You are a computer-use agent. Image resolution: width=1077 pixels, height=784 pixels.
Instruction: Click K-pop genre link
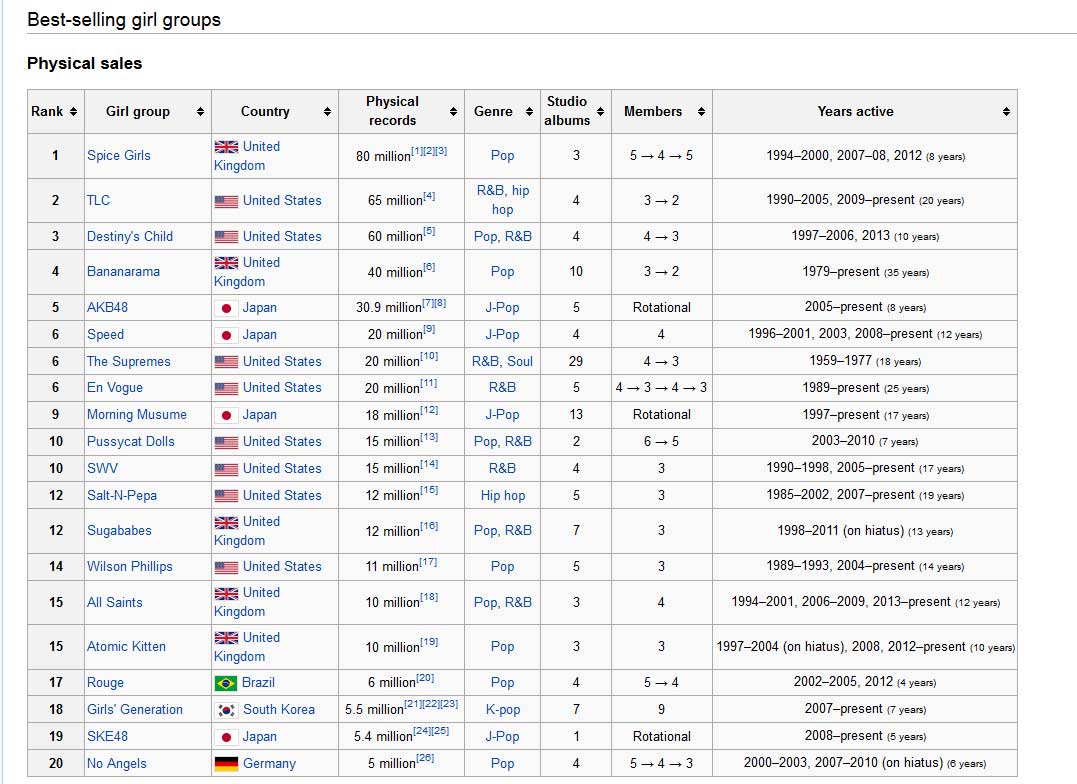pos(503,710)
